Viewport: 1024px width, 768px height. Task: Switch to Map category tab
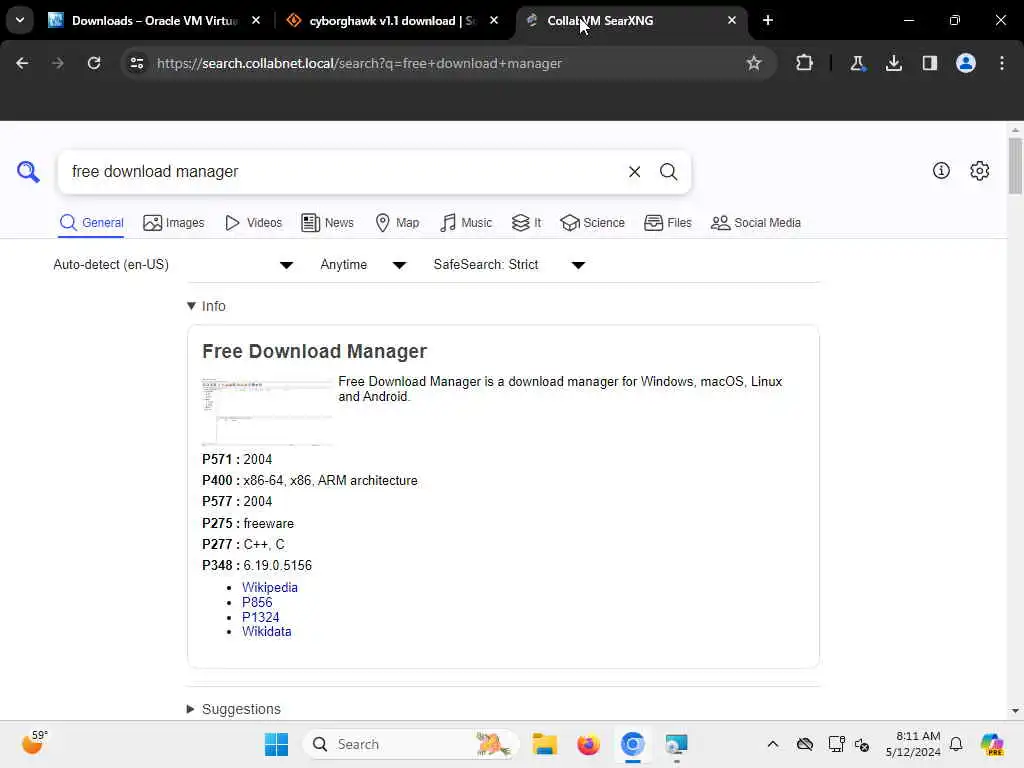397,223
